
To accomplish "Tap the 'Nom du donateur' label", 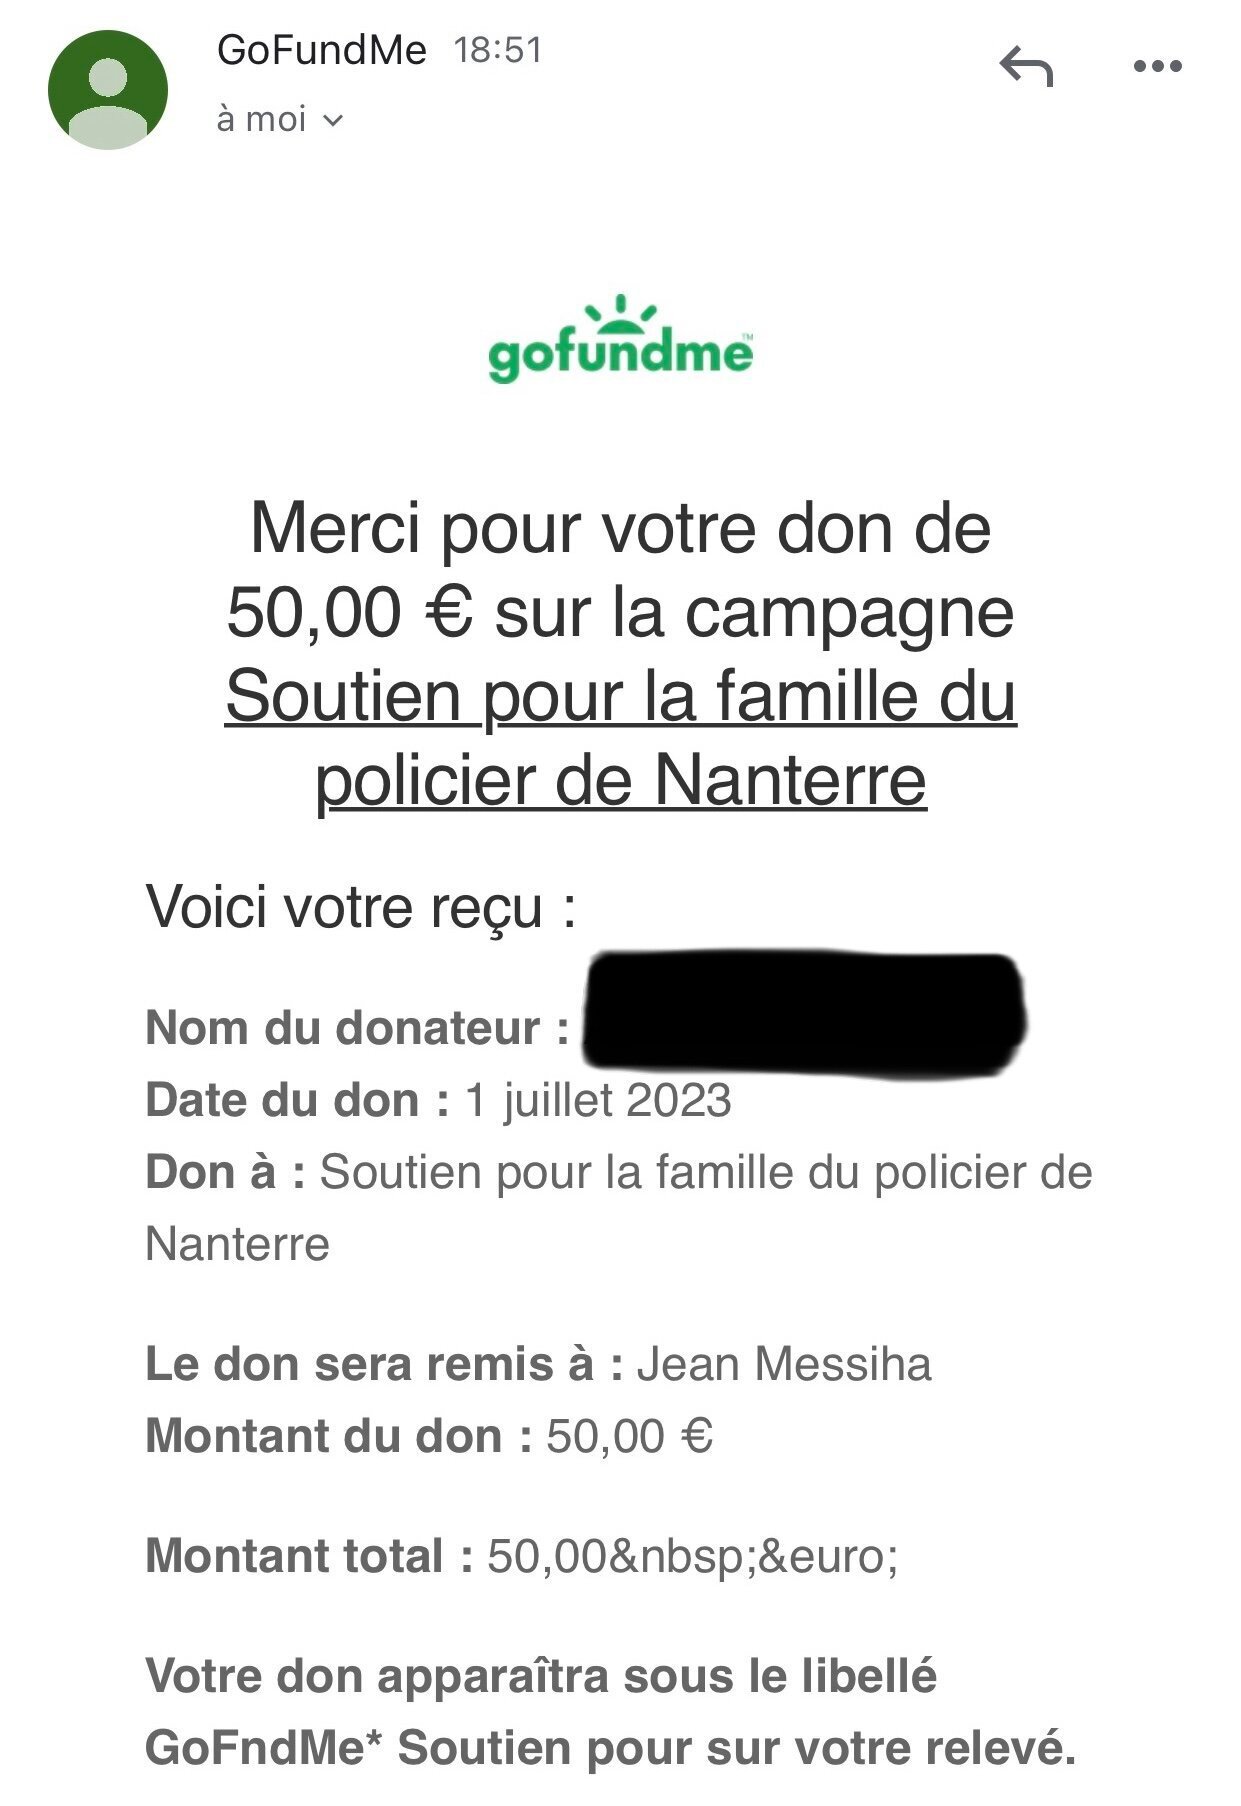I will coord(357,1028).
